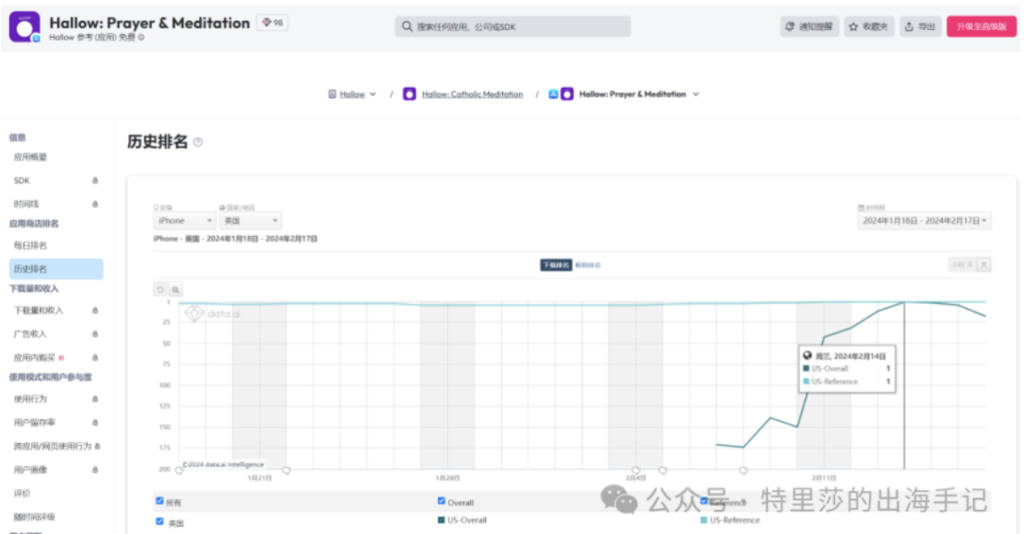Open 跨应用/网页使用行为 in the sidebar
This screenshot has height=534, width=1024.
pyautogui.click(x=52, y=446)
